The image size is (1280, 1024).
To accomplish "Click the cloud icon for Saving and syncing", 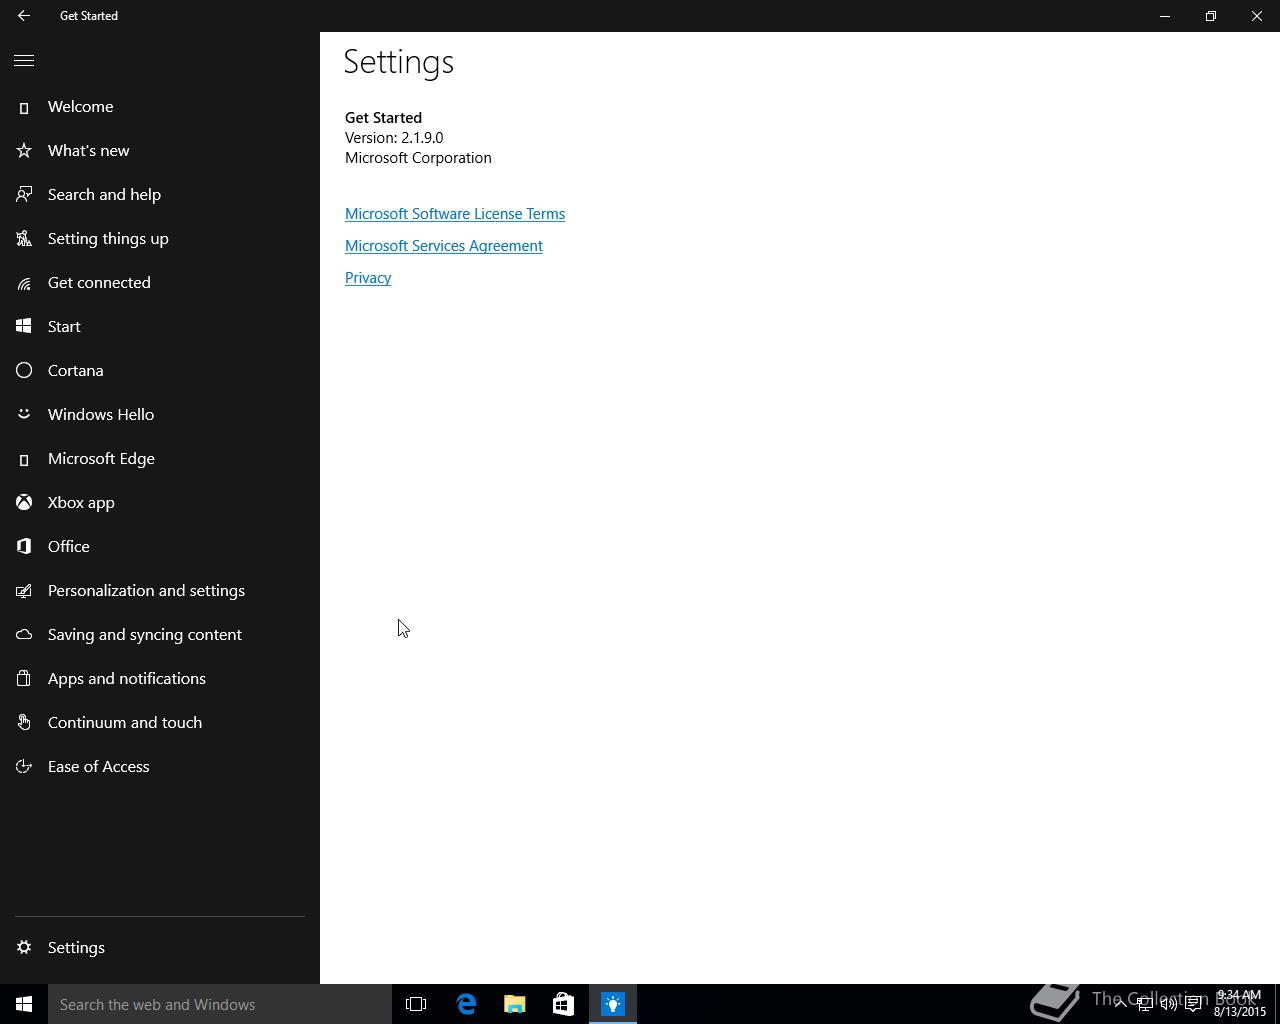I will pos(24,635).
